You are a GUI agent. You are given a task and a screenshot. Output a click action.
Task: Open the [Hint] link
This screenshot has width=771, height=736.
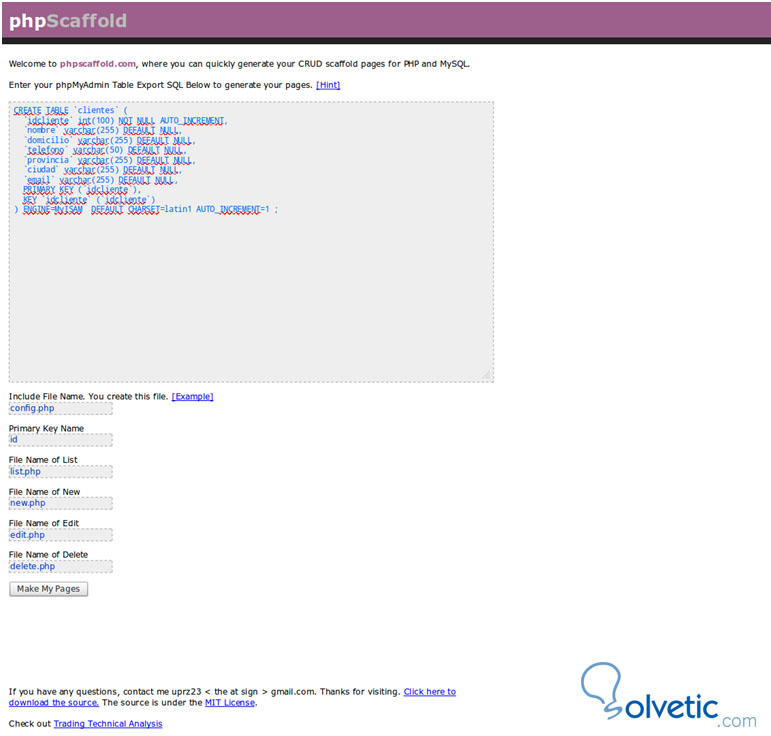(328, 85)
